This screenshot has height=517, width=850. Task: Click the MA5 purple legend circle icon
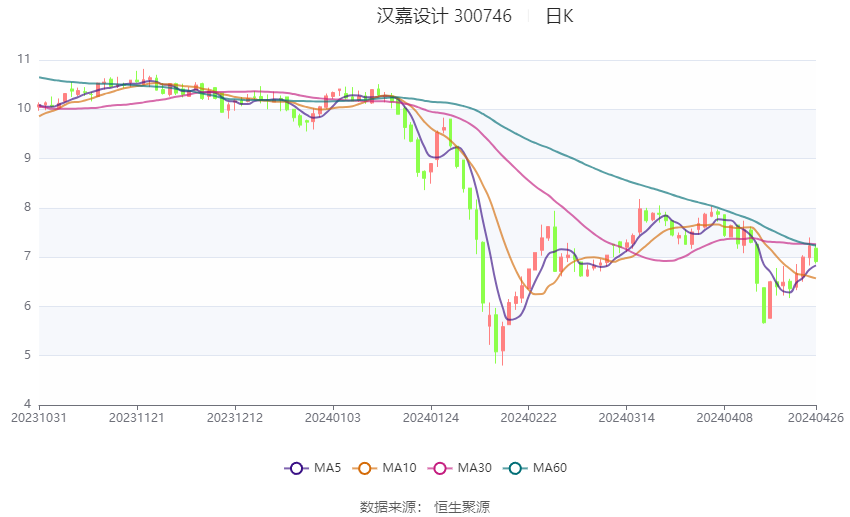[x=295, y=468]
